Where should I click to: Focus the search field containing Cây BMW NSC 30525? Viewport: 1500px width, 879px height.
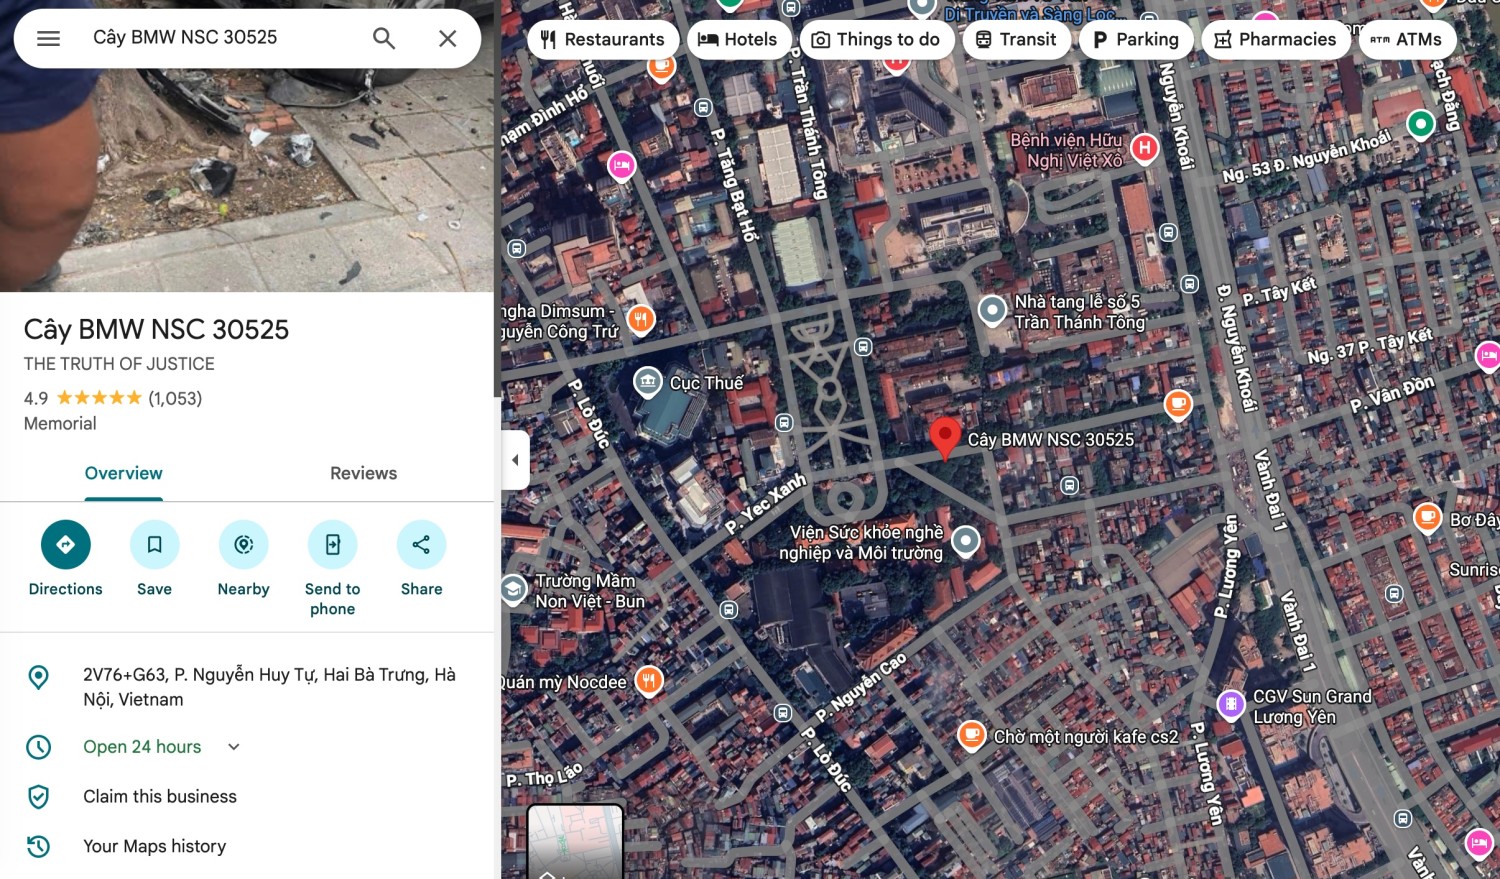click(x=220, y=38)
